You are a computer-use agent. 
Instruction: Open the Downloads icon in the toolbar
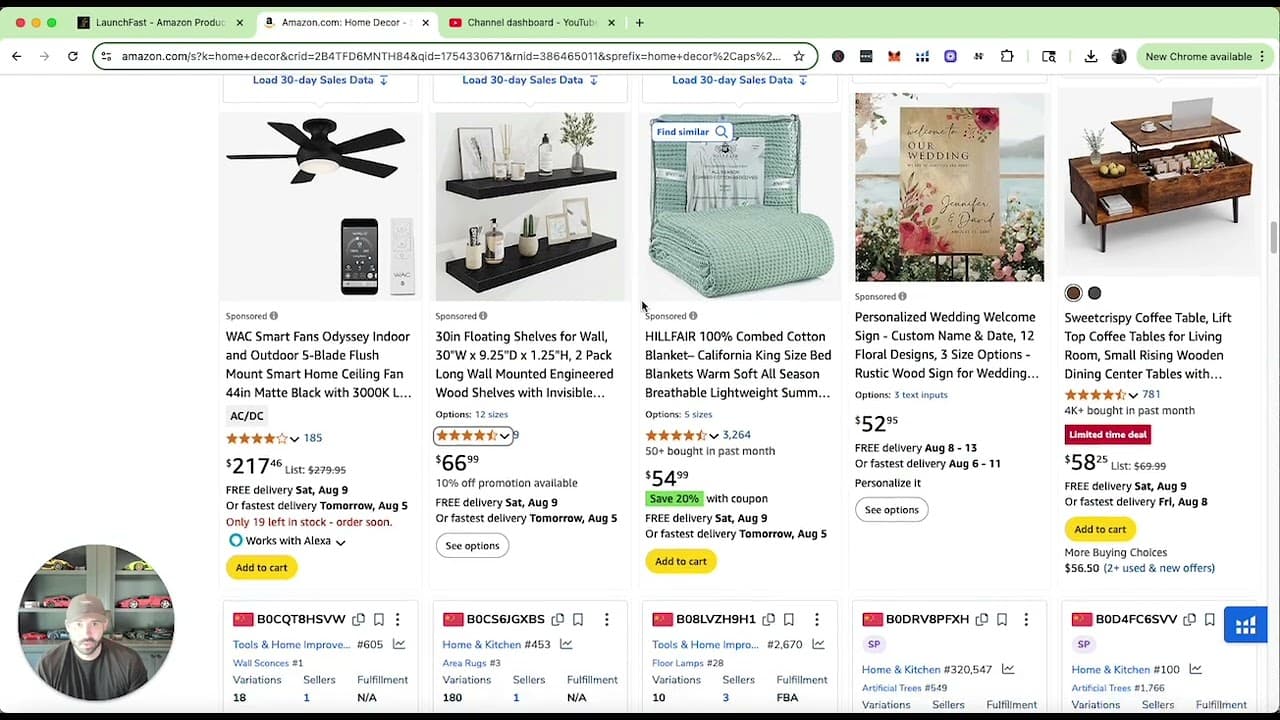[1091, 56]
